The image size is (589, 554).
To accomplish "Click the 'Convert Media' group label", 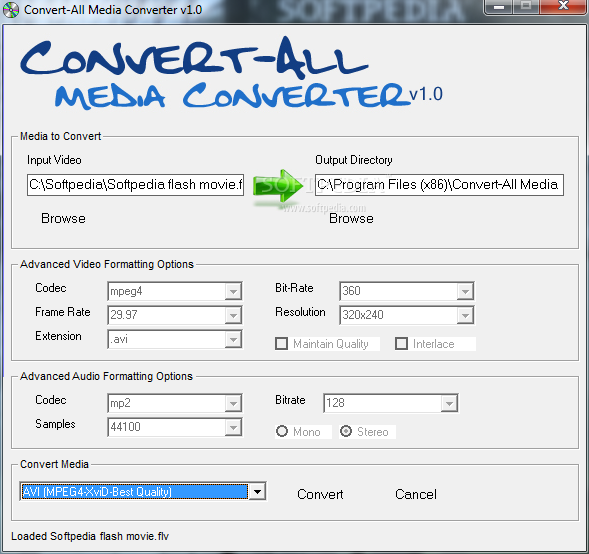I will click(54, 464).
